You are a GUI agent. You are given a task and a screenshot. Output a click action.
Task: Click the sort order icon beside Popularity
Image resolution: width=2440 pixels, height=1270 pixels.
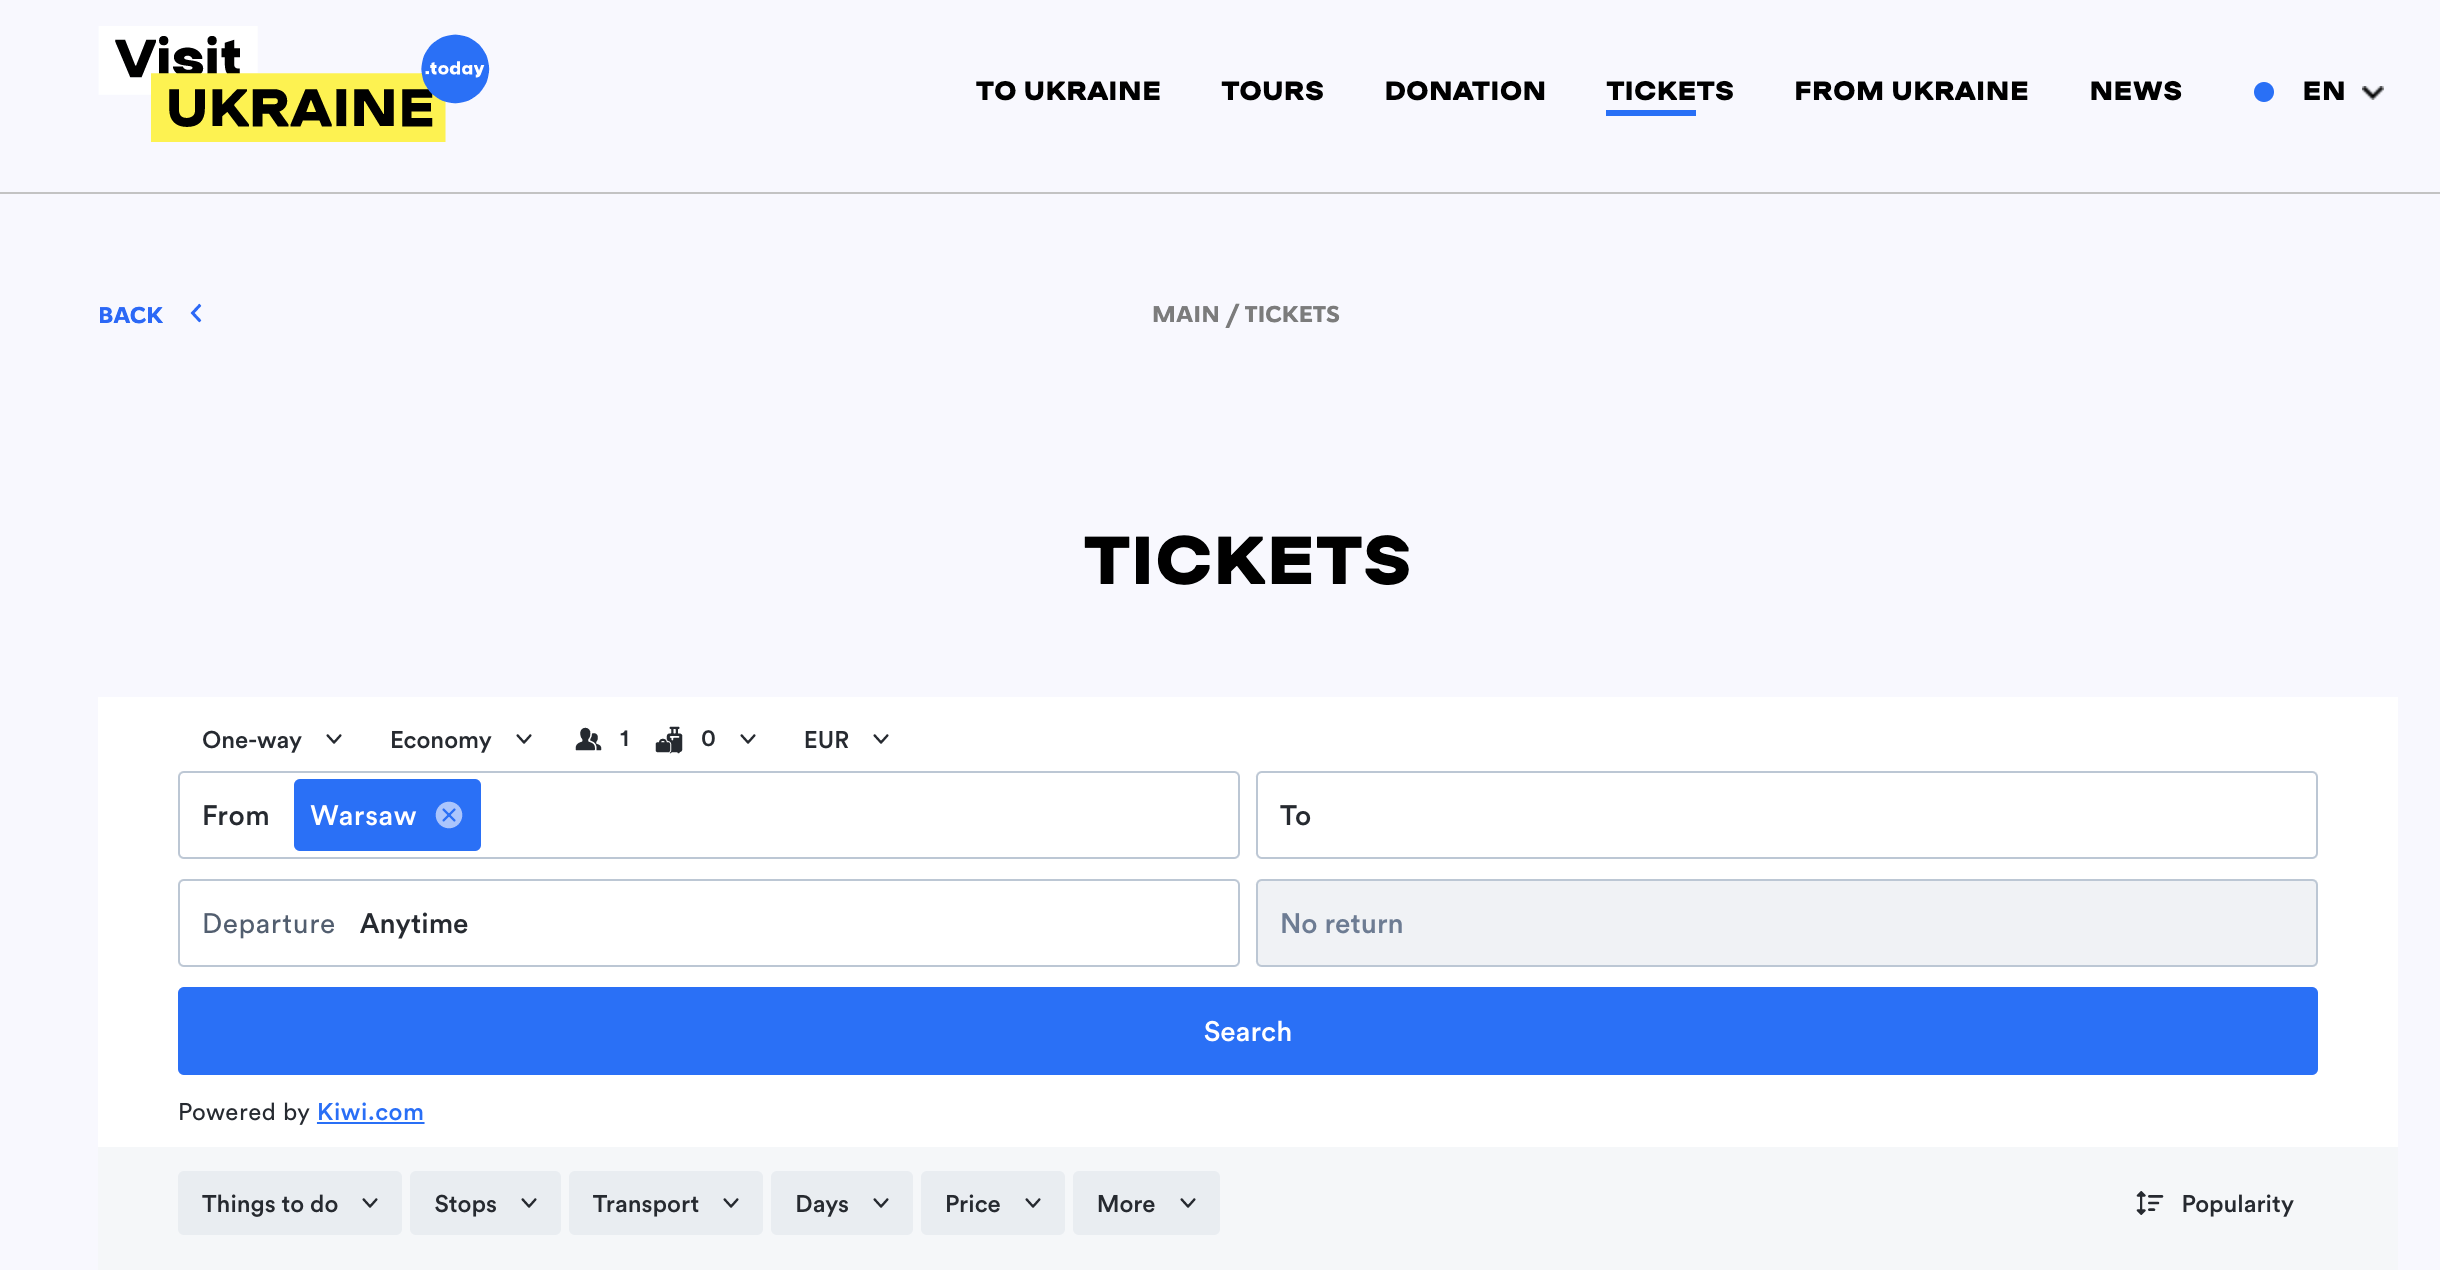(2149, 1203)
